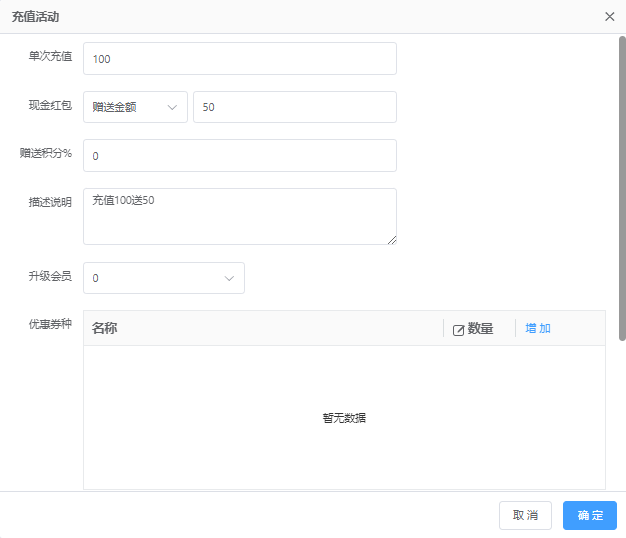
Task: Click the 暂无数据 empty table placeholder
Action: coord(344,418)
